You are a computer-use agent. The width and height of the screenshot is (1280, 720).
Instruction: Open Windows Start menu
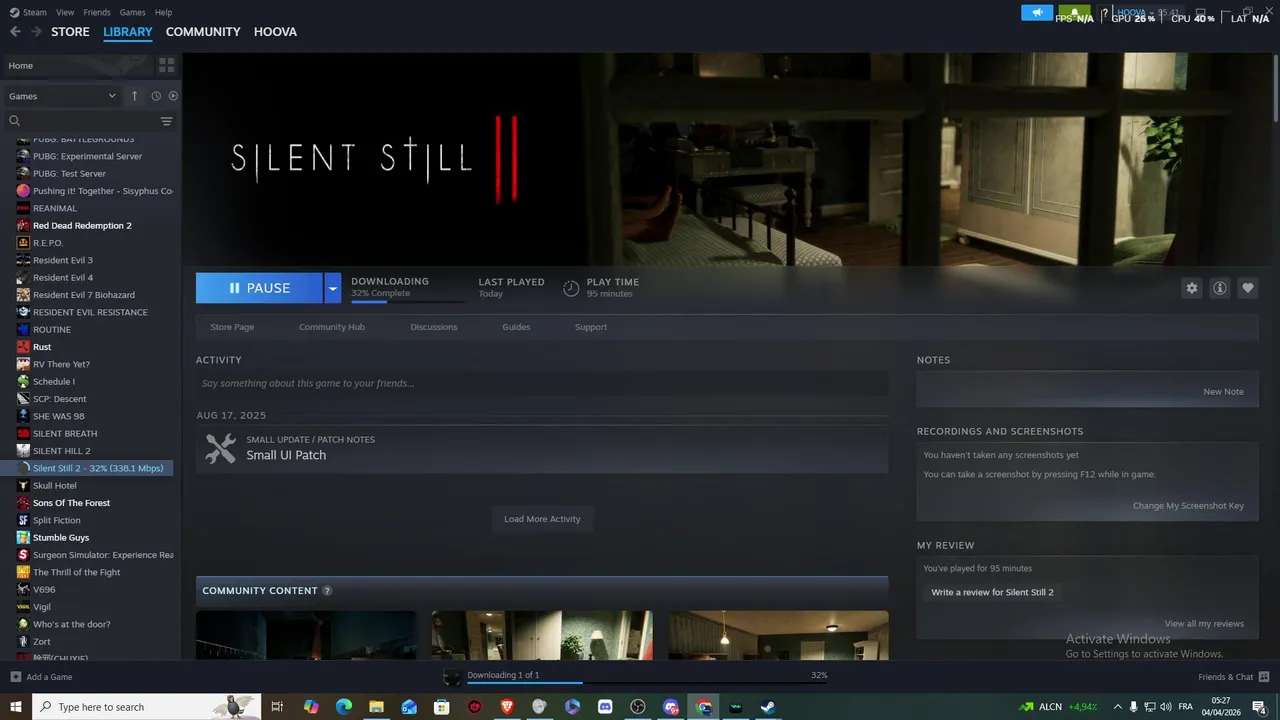[x=16, y=707]
